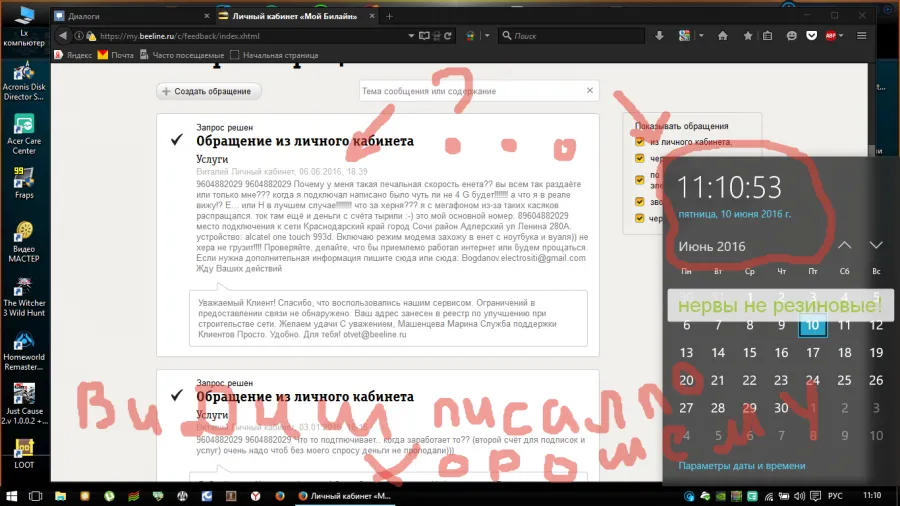Open LOOT desktop shortcut
The height and width of the screenshot is (506, 900).
pos(24,454)
